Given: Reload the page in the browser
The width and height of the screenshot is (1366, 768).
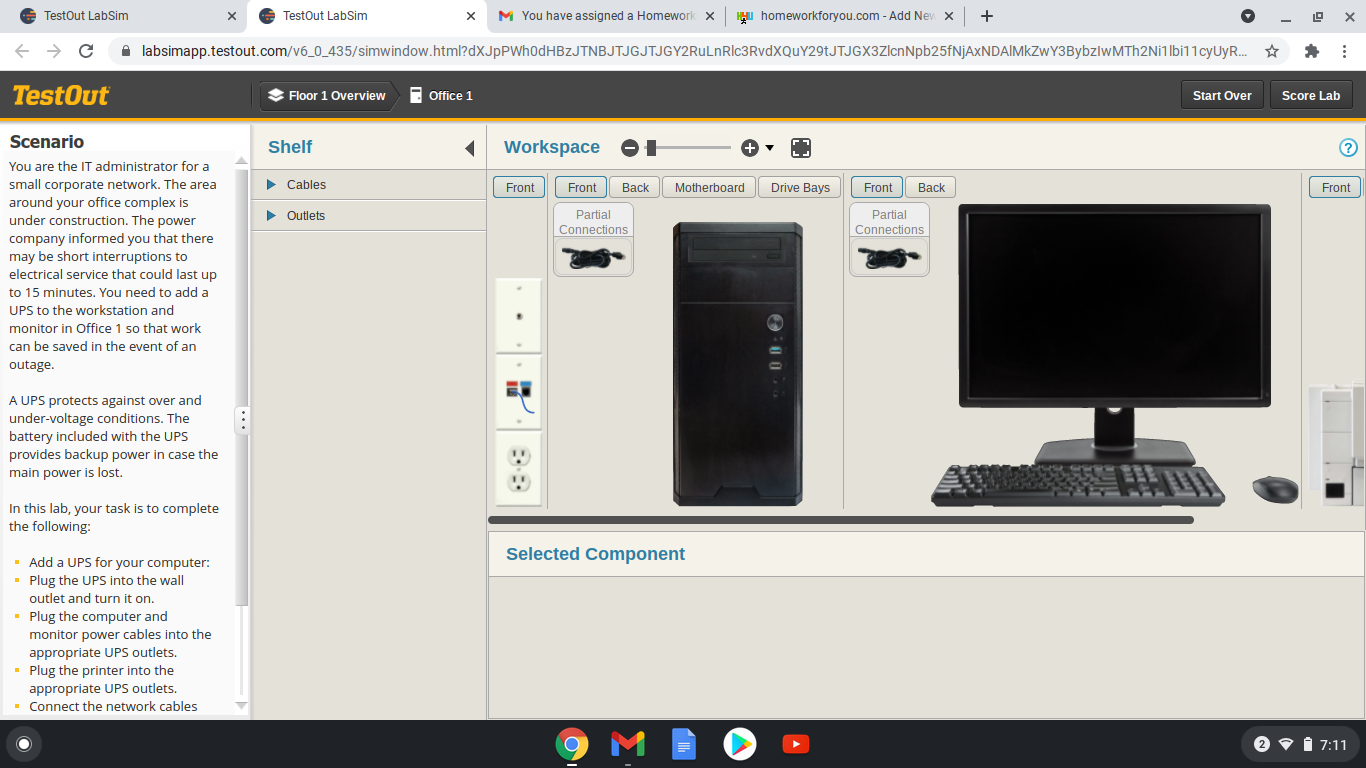Looking at the screenshot, I should (x=86, y=51).
